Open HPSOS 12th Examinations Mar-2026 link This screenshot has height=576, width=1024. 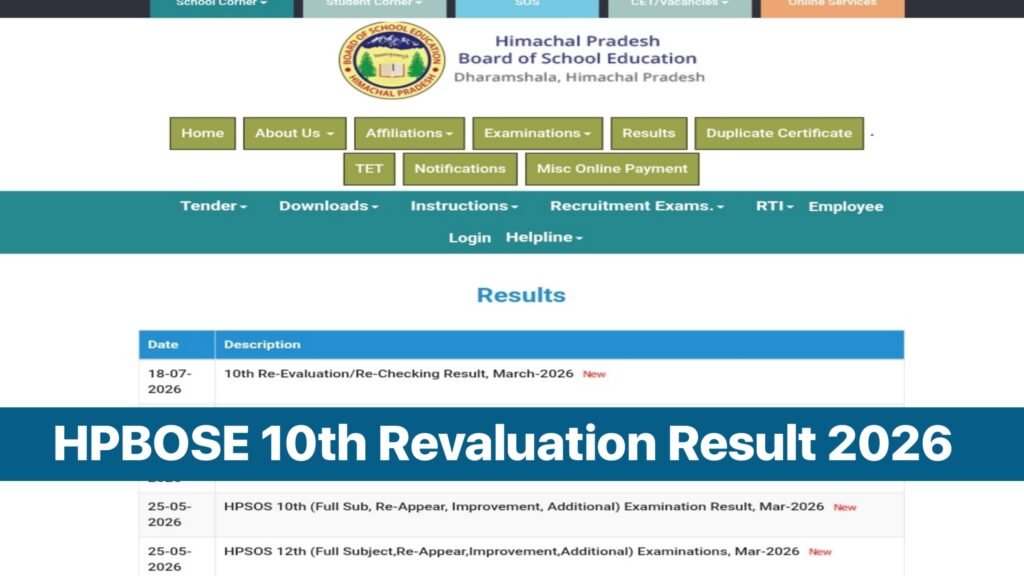pos(511,551)
